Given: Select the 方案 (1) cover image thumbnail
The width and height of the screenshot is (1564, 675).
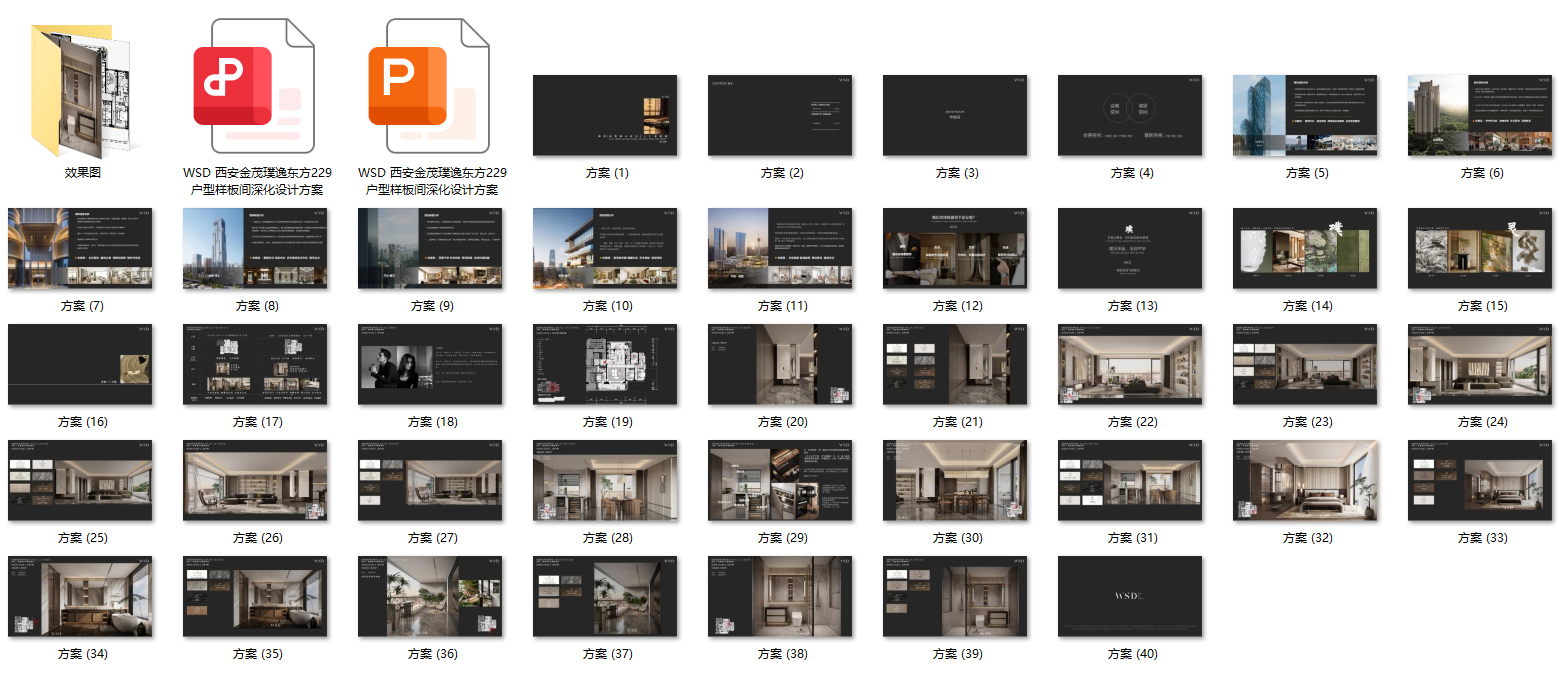Looking at the screenshot, I should coord(604,115).
